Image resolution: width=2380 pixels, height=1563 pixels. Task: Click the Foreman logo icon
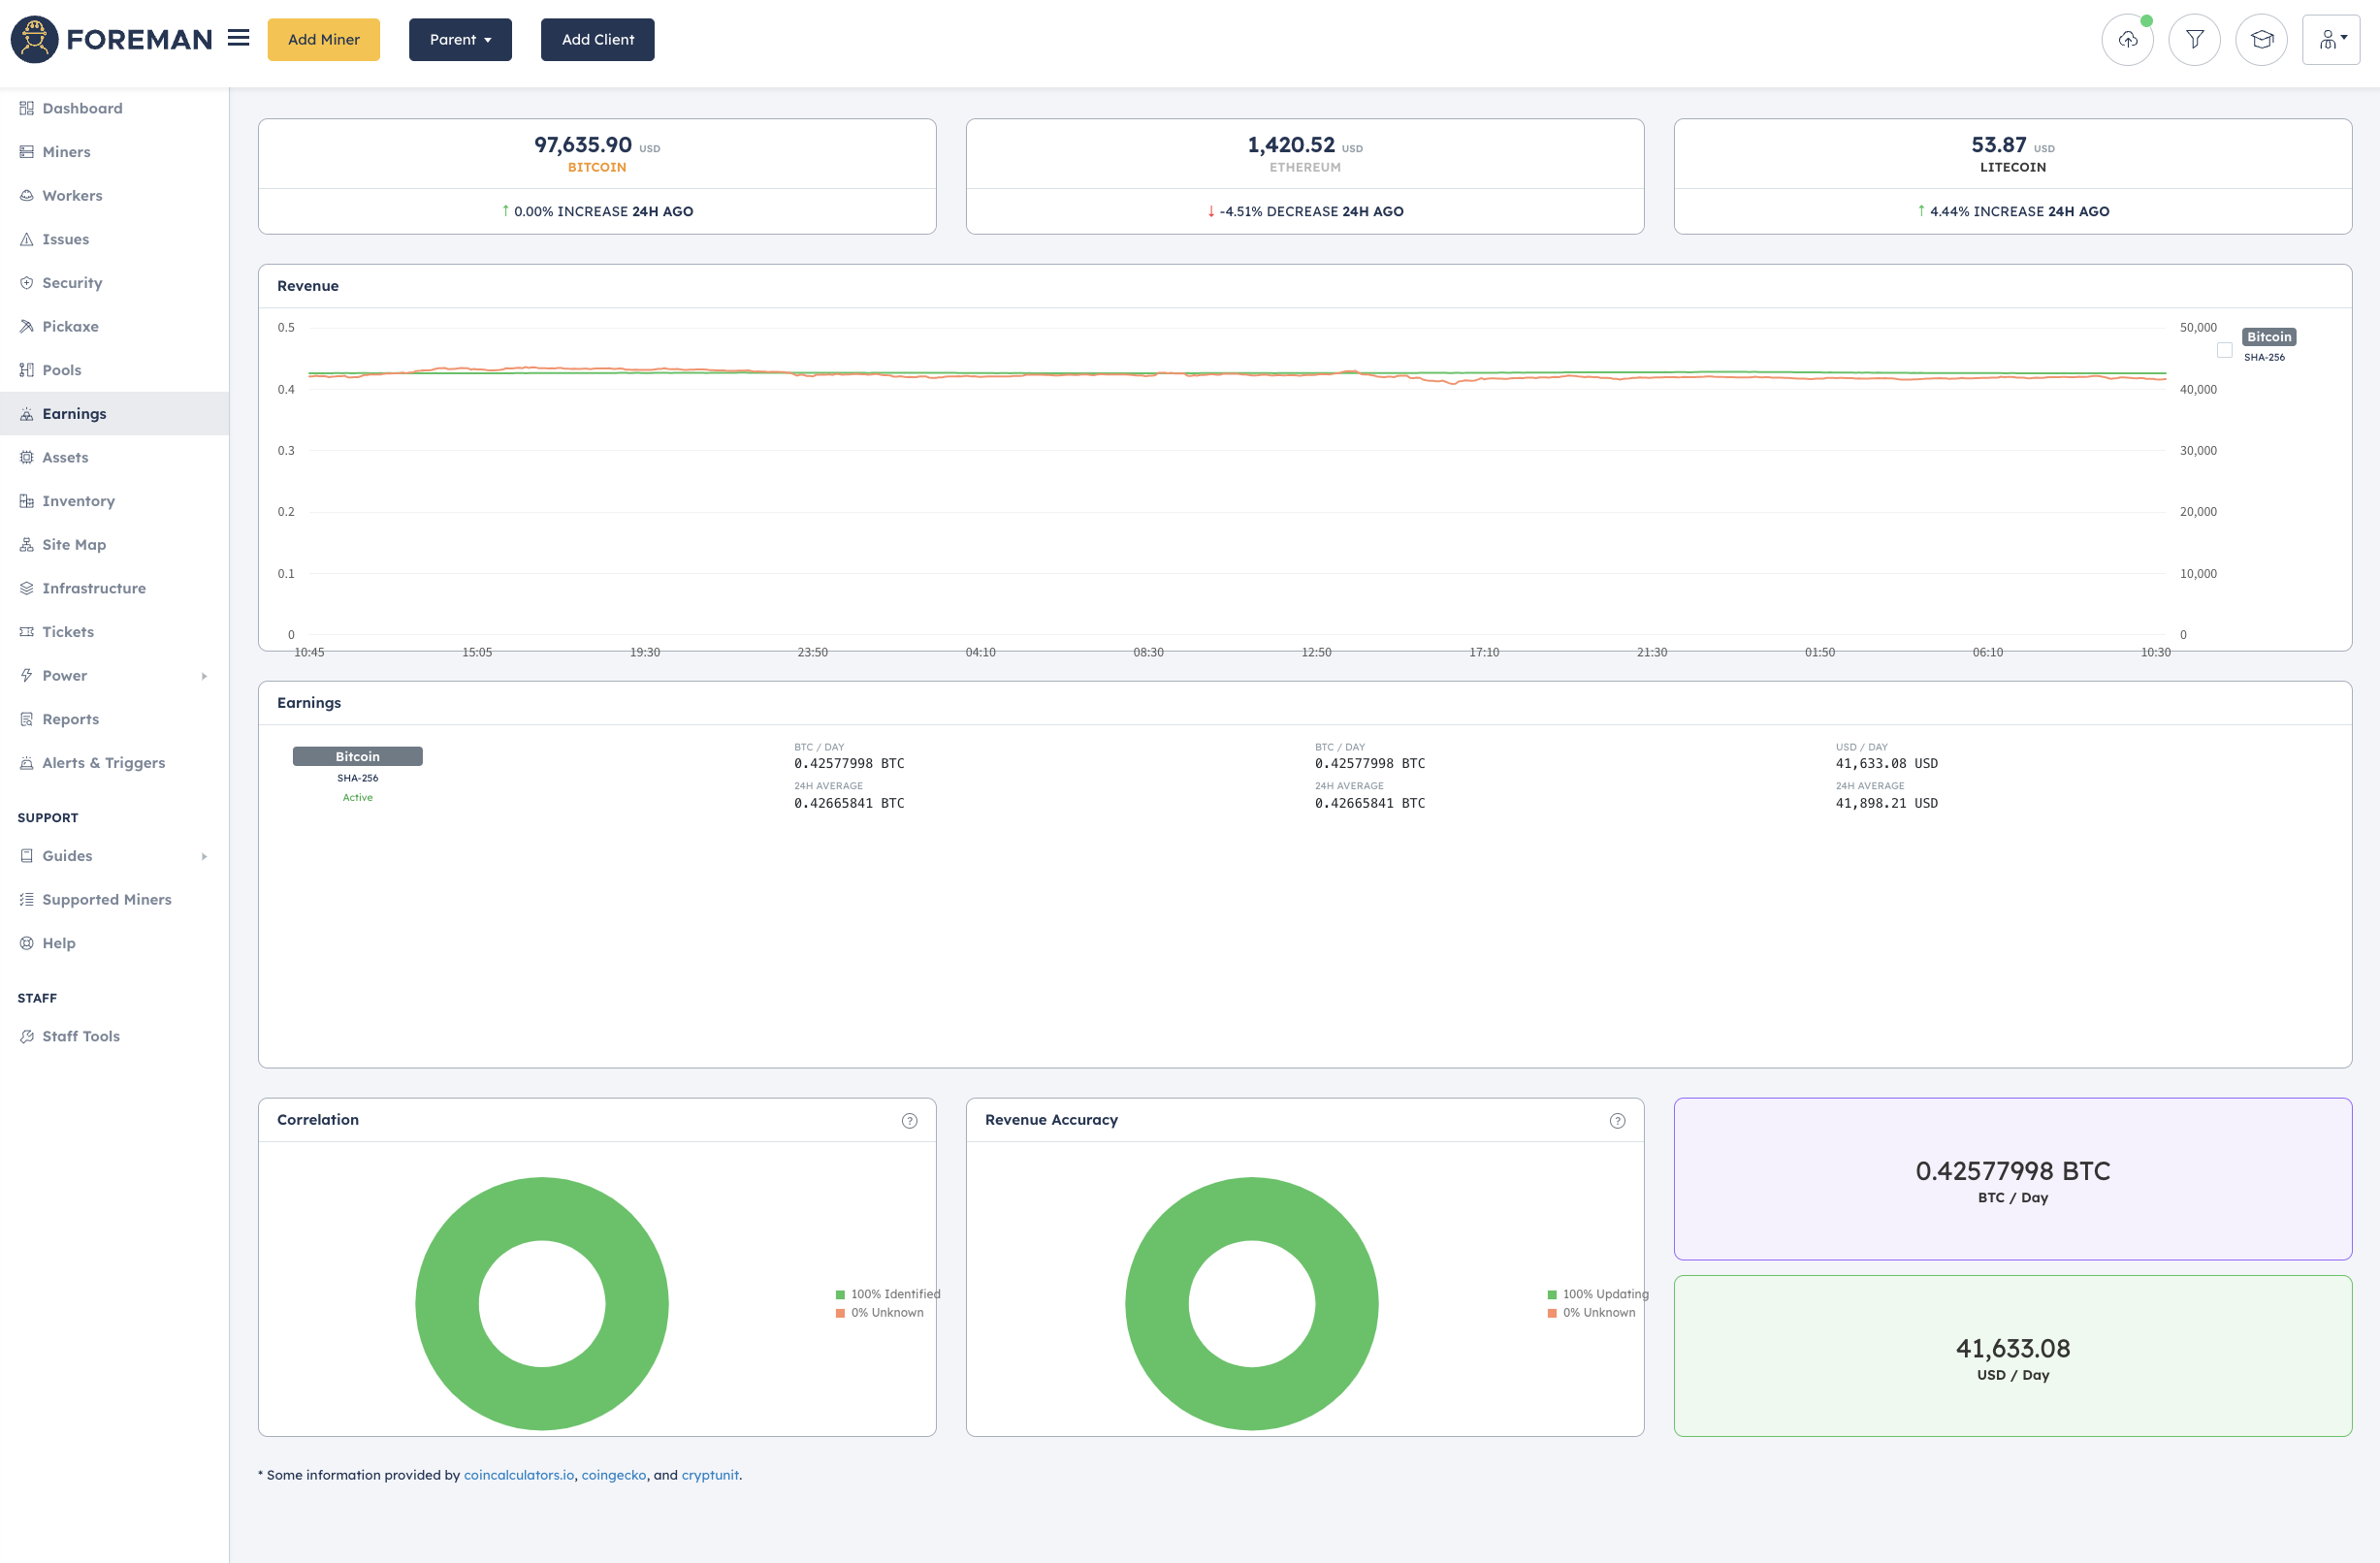(x=35, y=40)
